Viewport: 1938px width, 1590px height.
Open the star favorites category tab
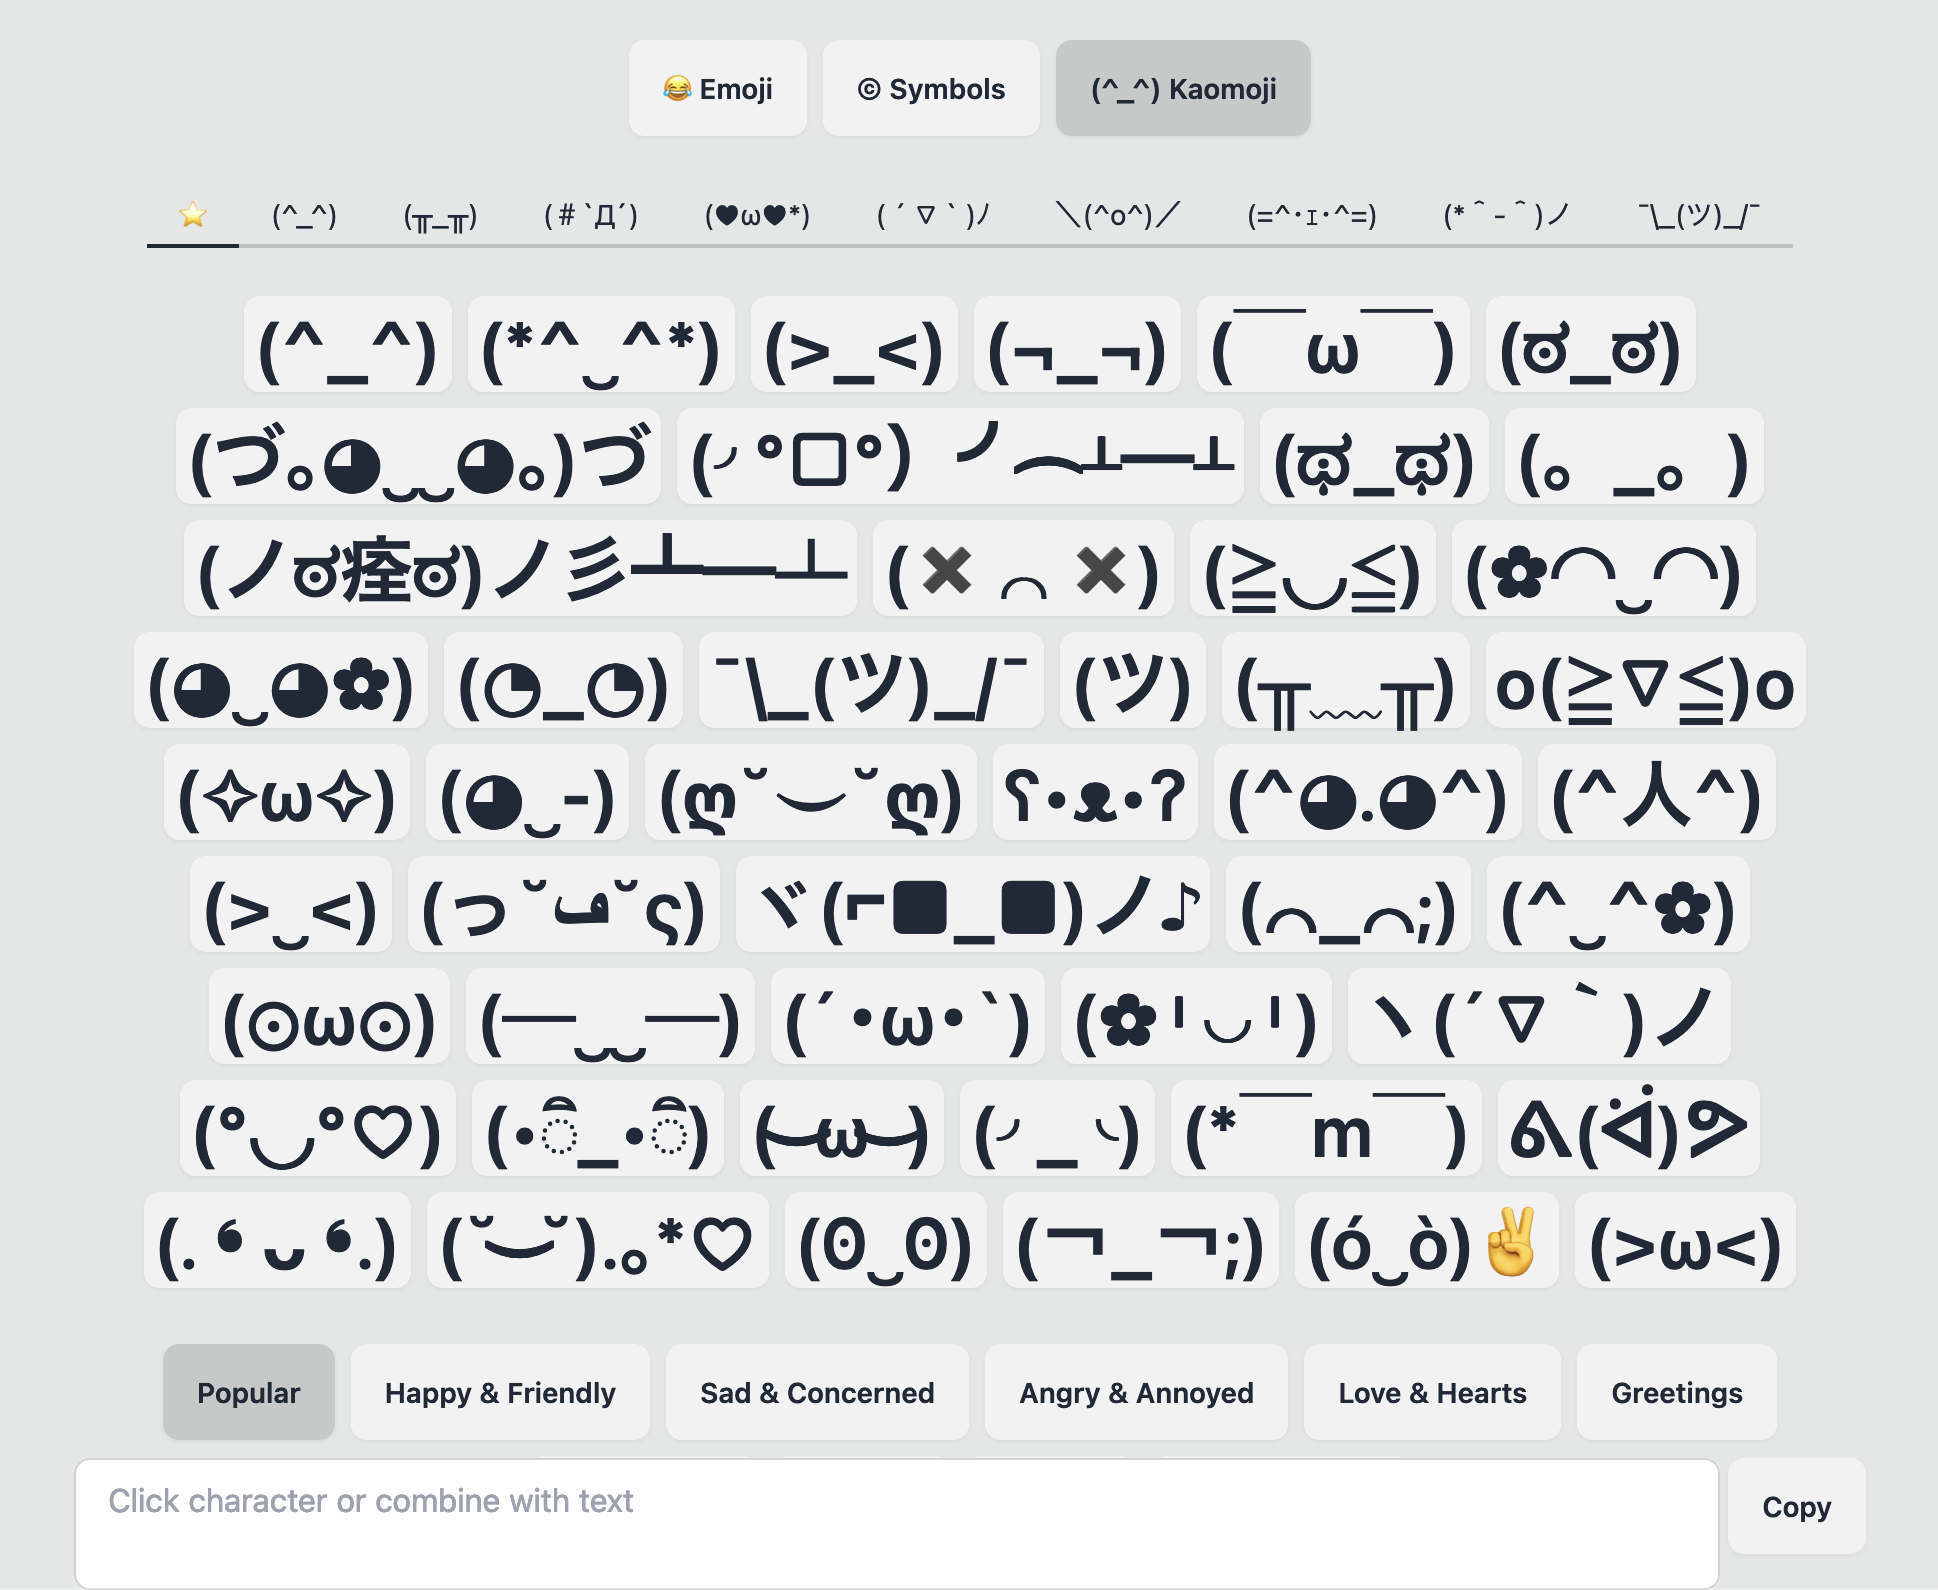(x=192, y=215)
